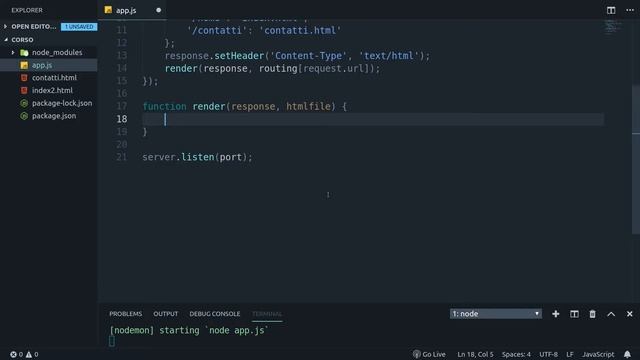Viewport: 640px width, 360px height.
Task: Click the 'function render' declaration line
Action: tap(244, 107)
